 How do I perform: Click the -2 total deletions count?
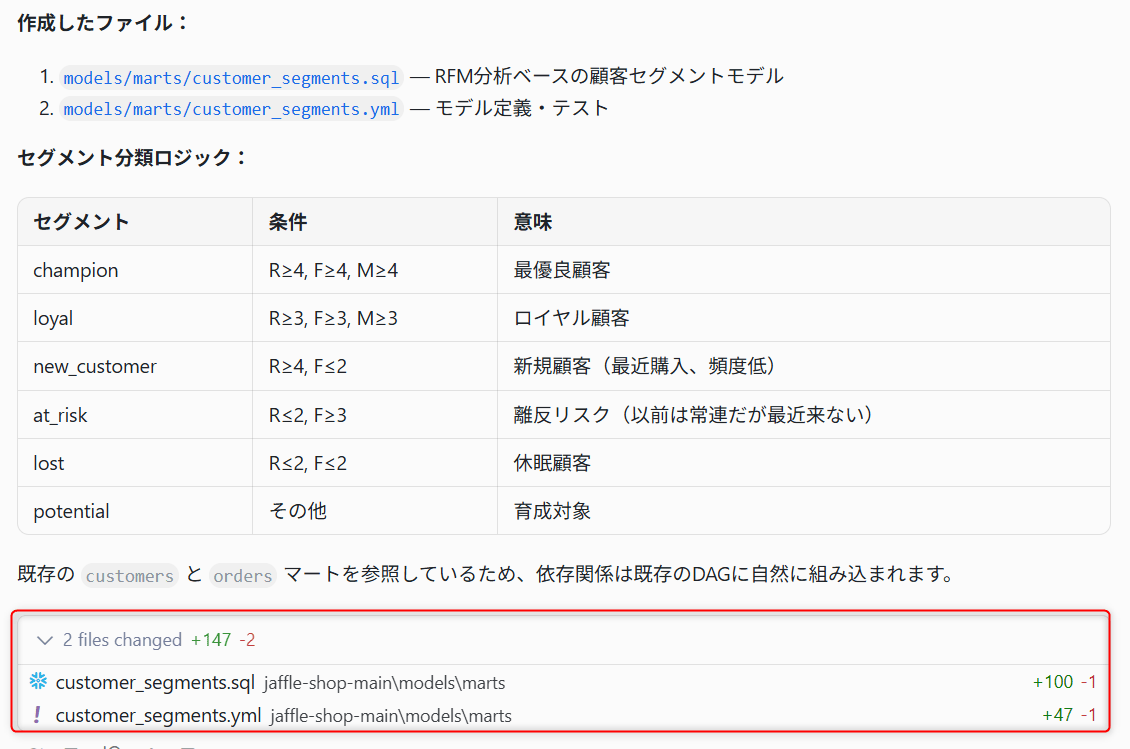point(247,640)
